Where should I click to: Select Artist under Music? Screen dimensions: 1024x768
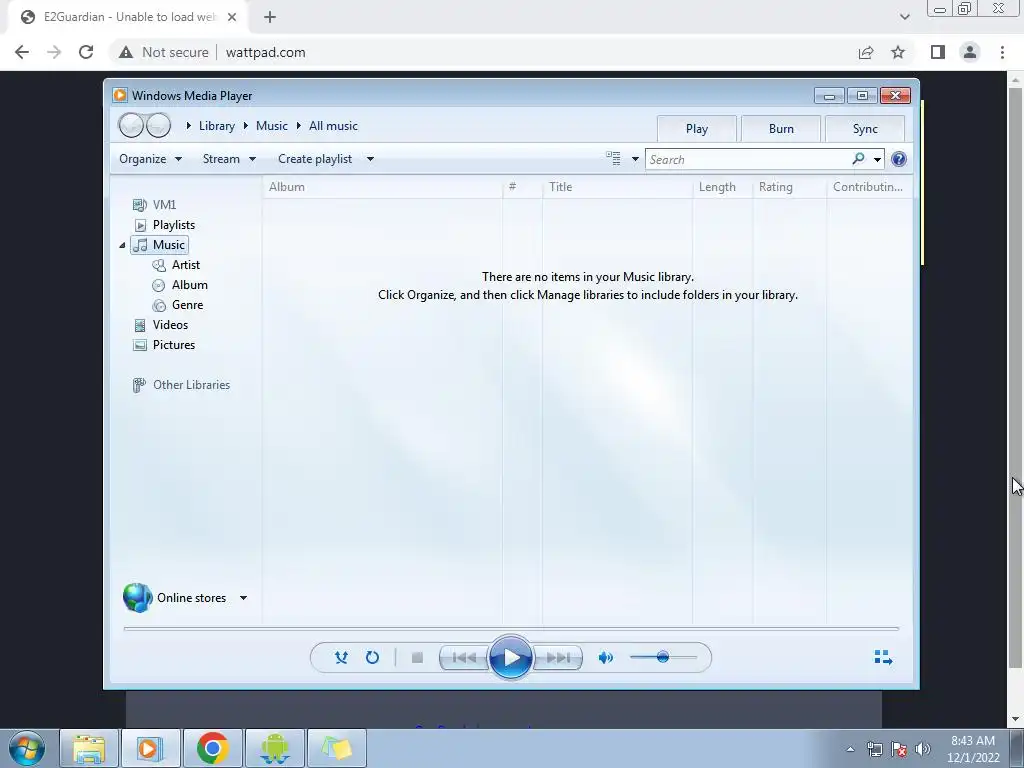pyautogui.click(x=176, y=265)
